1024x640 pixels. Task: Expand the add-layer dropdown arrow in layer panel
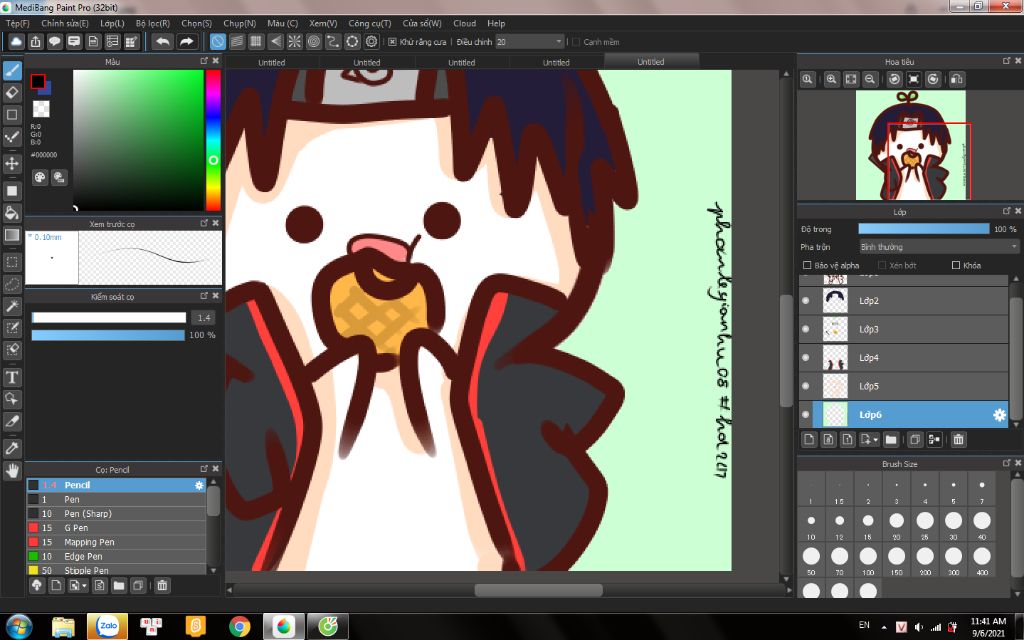pos(876,440)
